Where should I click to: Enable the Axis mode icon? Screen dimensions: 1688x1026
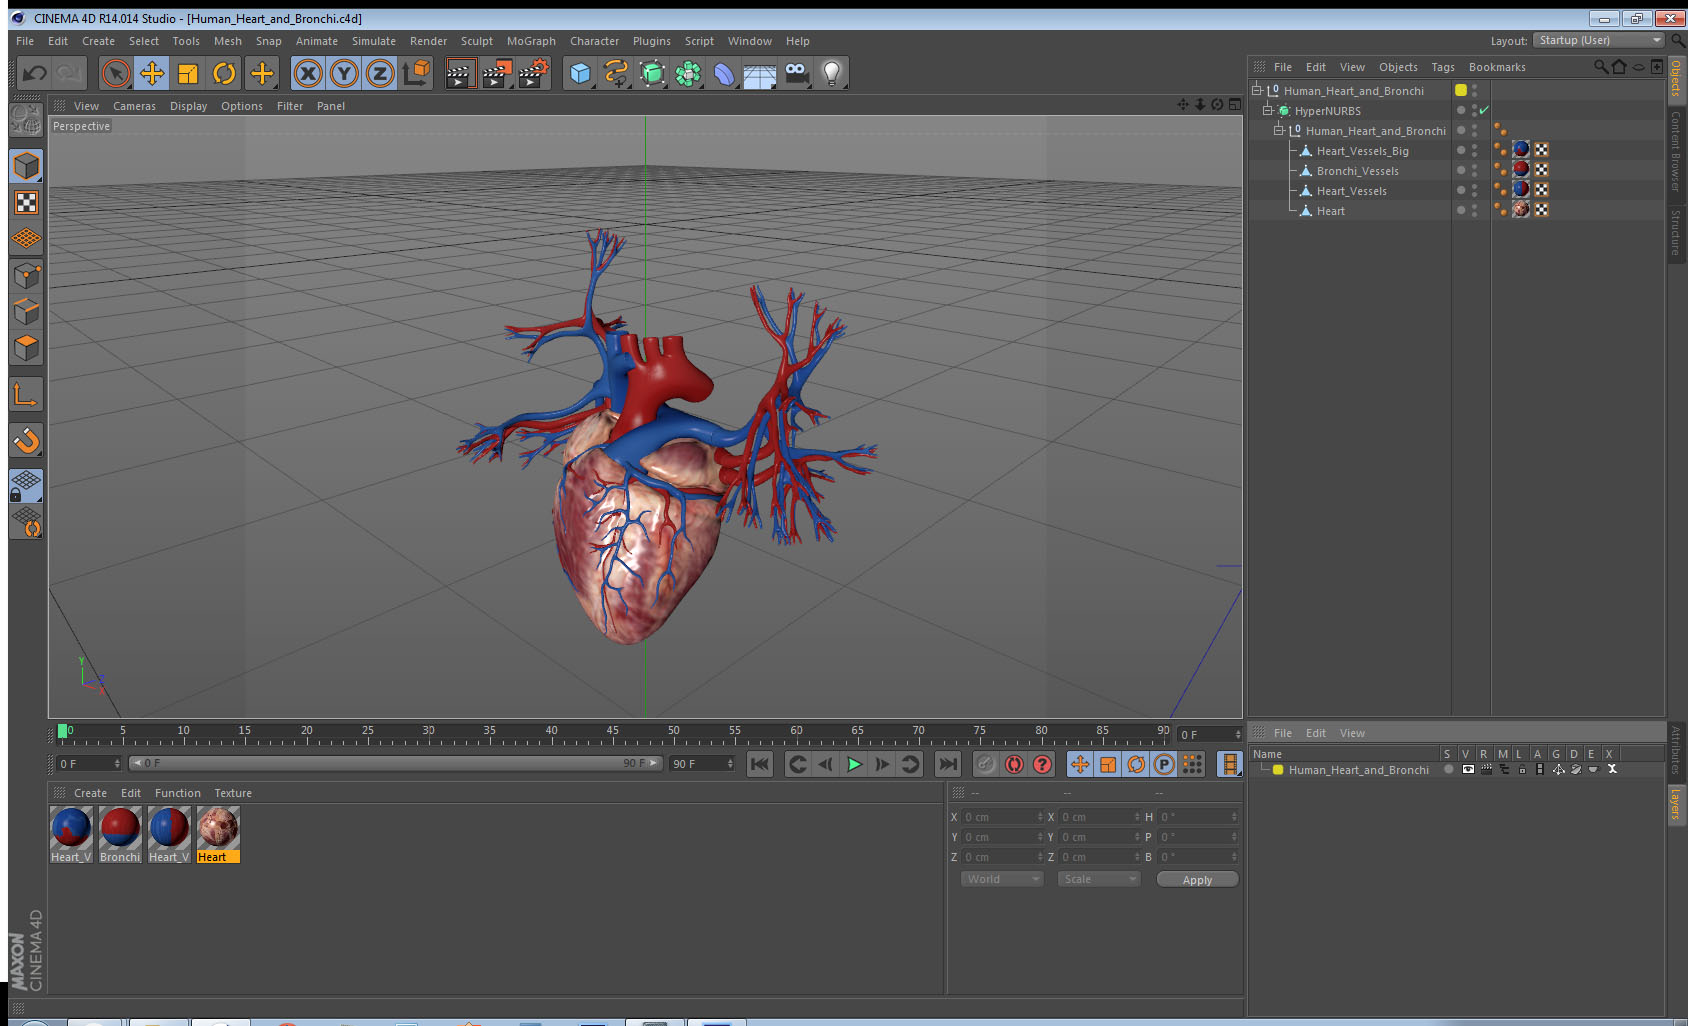26,395
